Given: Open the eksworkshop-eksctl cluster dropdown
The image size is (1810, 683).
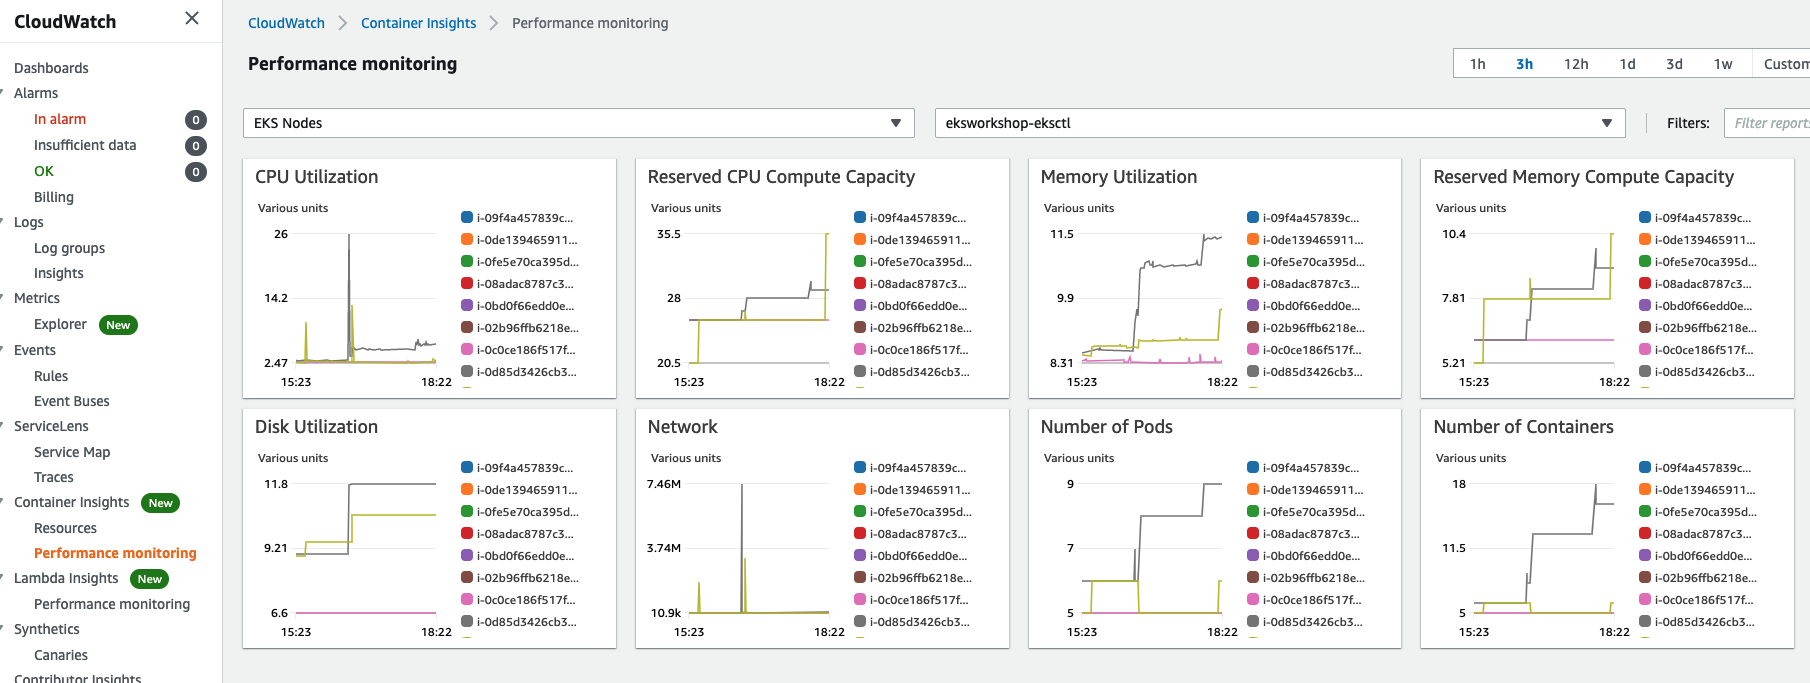Looking at the screenshot, I should (x=1280, y=123).
